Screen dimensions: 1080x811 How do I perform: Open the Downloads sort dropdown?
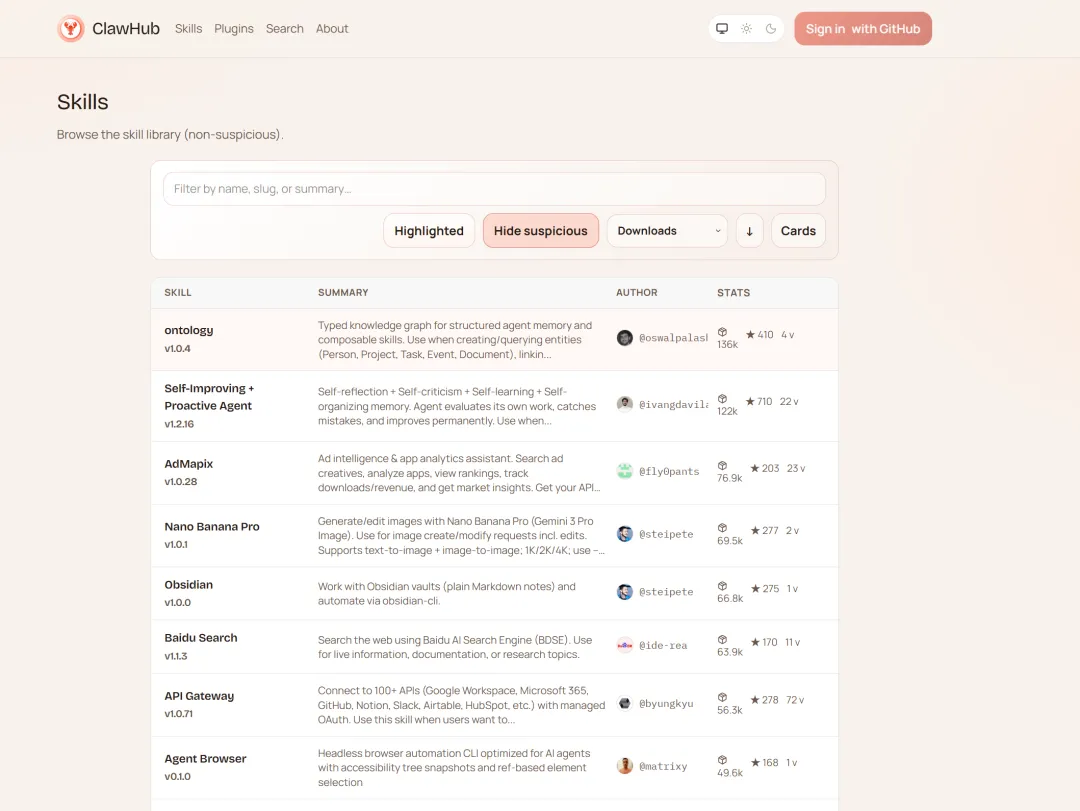(667, 231)
